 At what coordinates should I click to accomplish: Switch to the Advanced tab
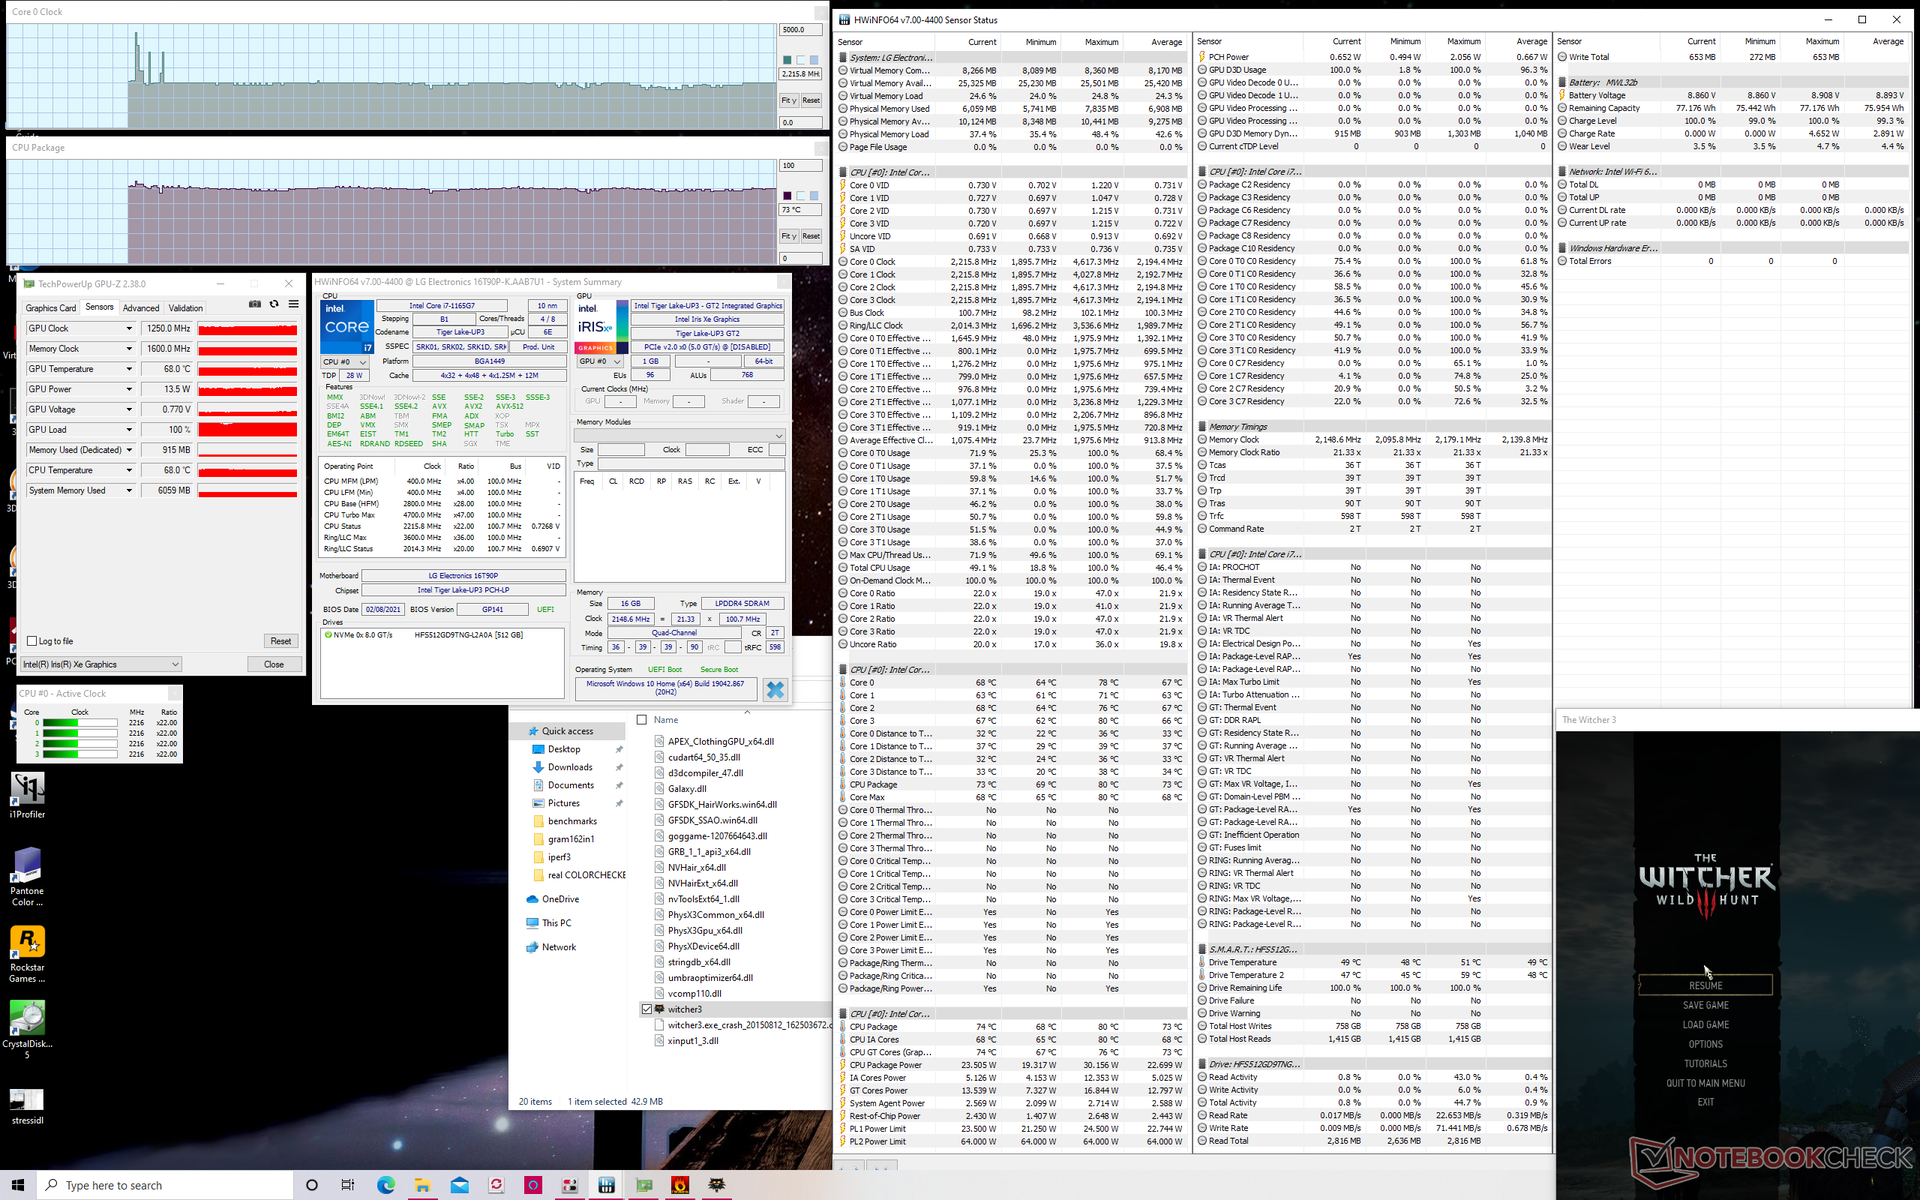141,308
